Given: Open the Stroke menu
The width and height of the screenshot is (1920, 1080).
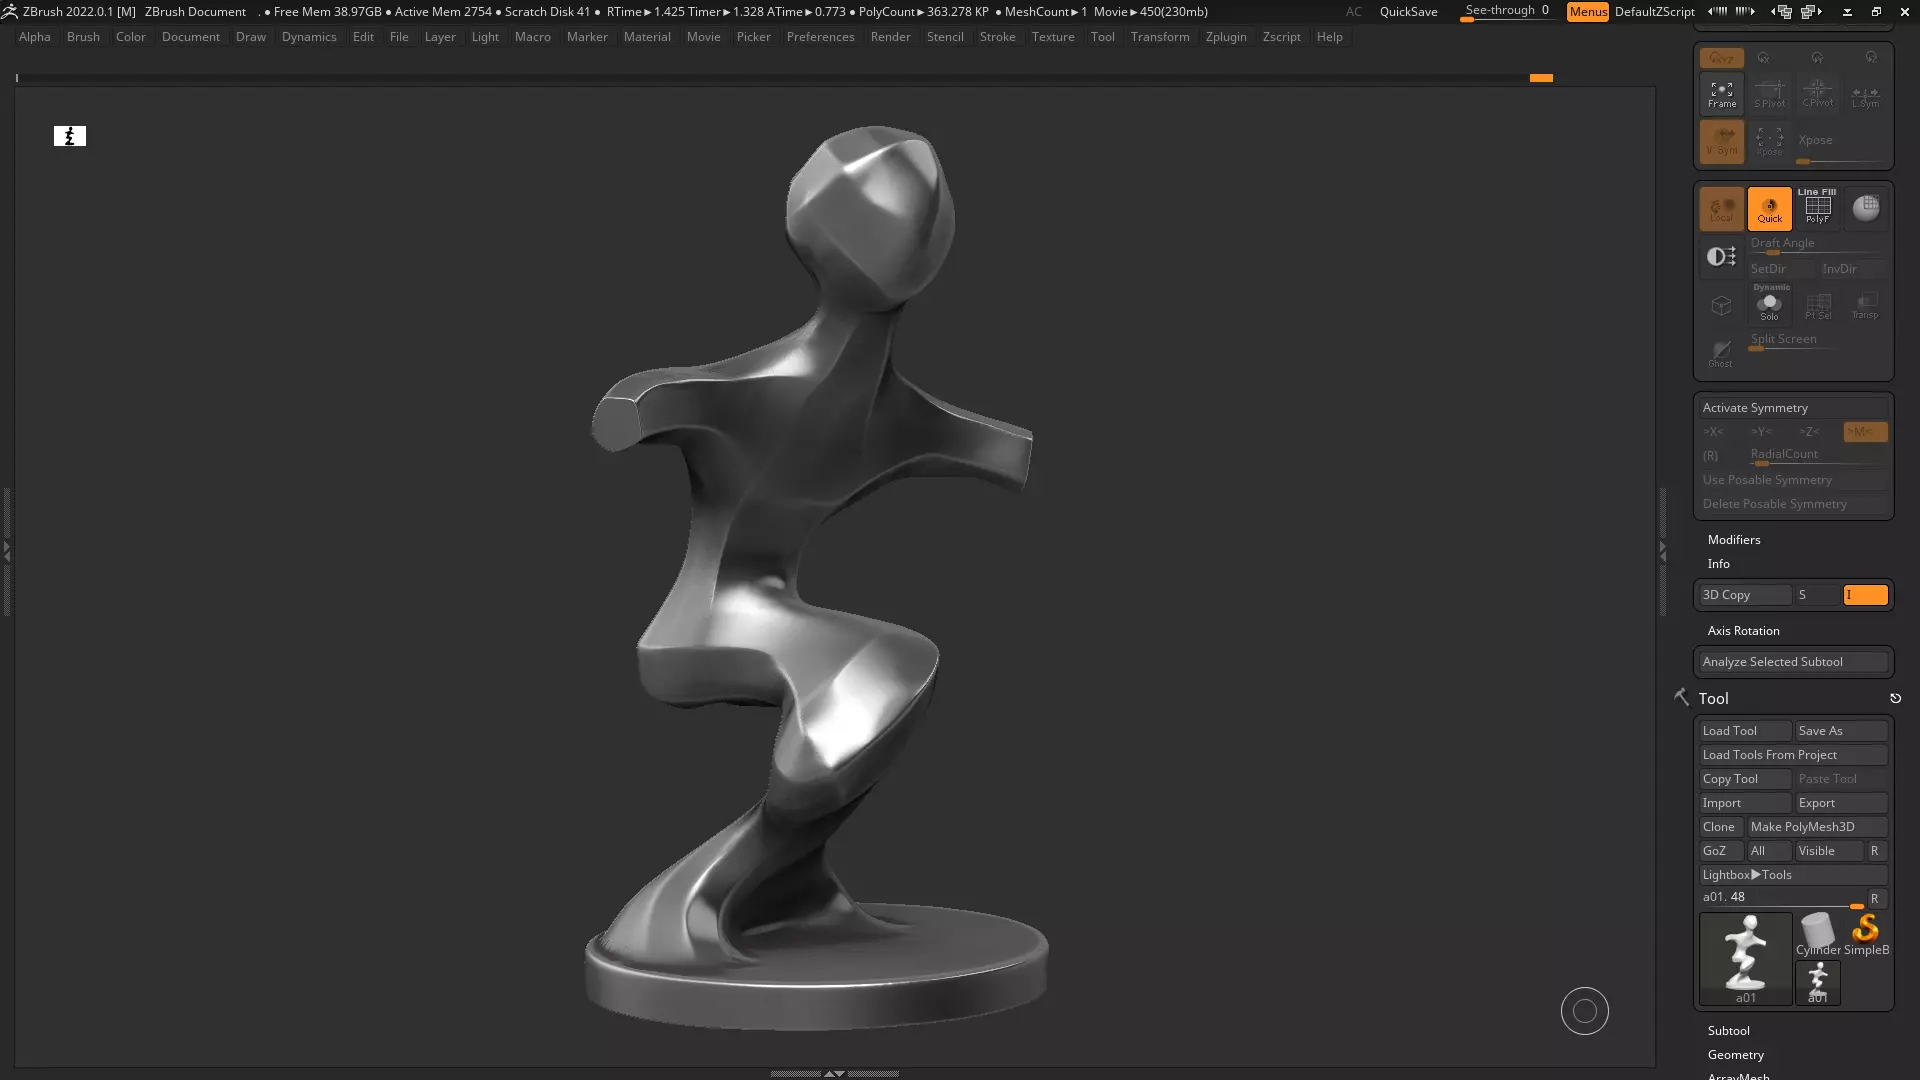Looking at the screenshot, I should point(997,37).
